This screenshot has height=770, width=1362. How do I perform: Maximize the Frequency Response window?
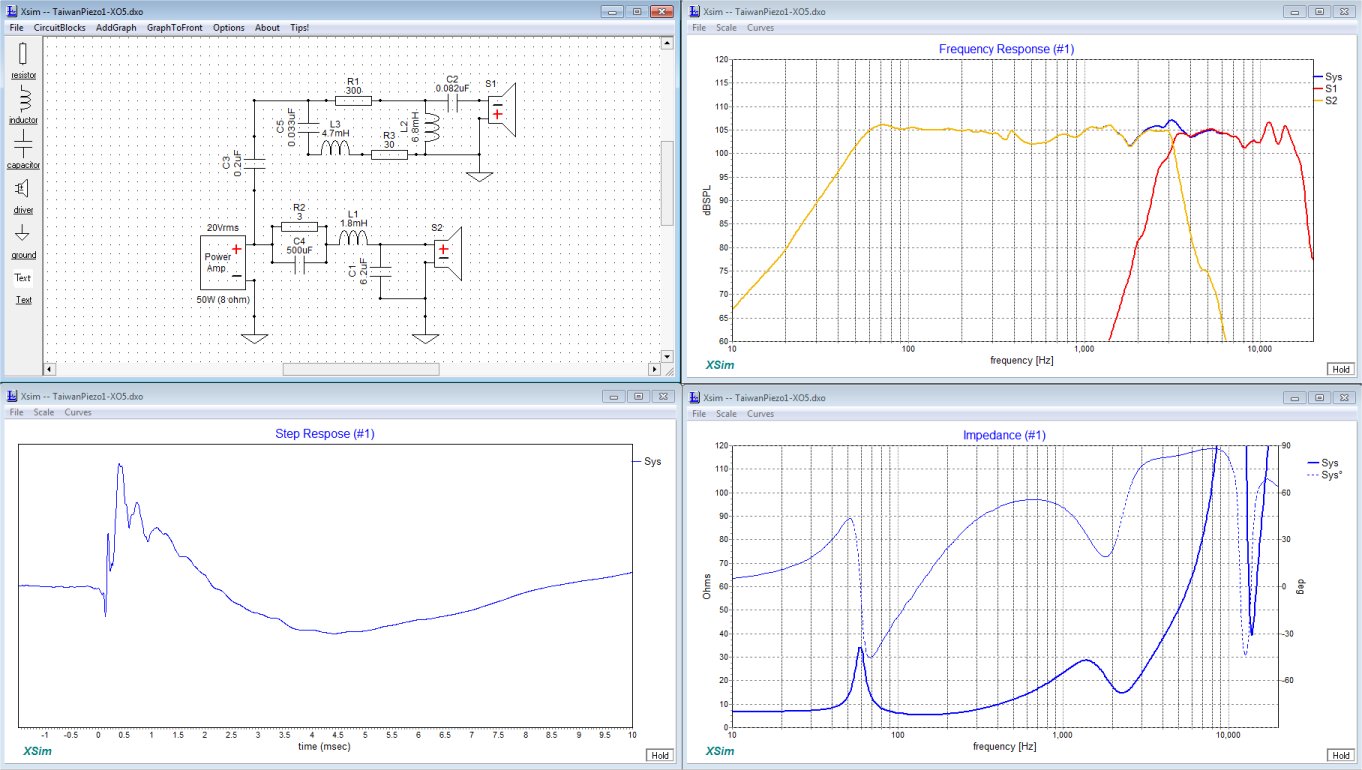pyautogui.click(x=1320, y=11)
